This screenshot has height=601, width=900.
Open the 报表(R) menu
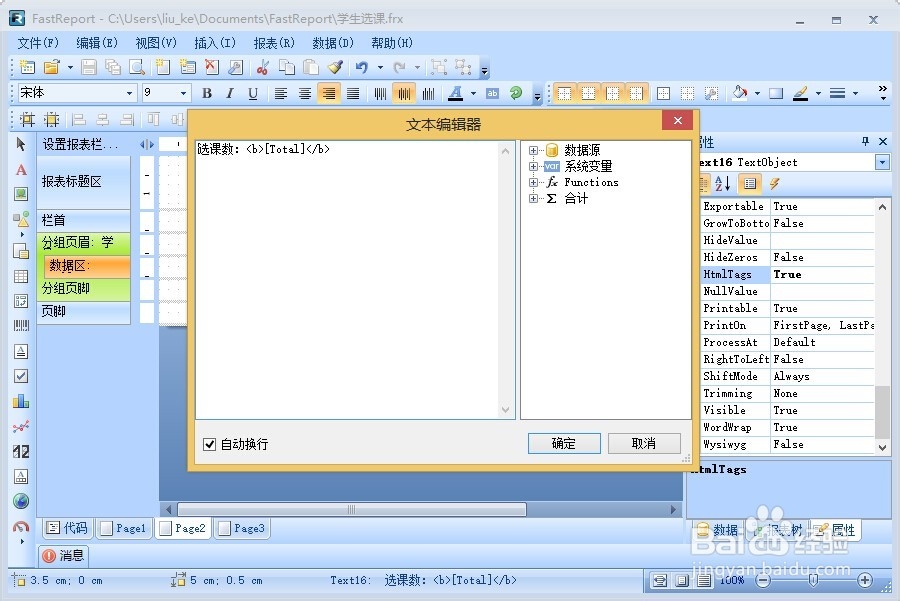(277, 43)
